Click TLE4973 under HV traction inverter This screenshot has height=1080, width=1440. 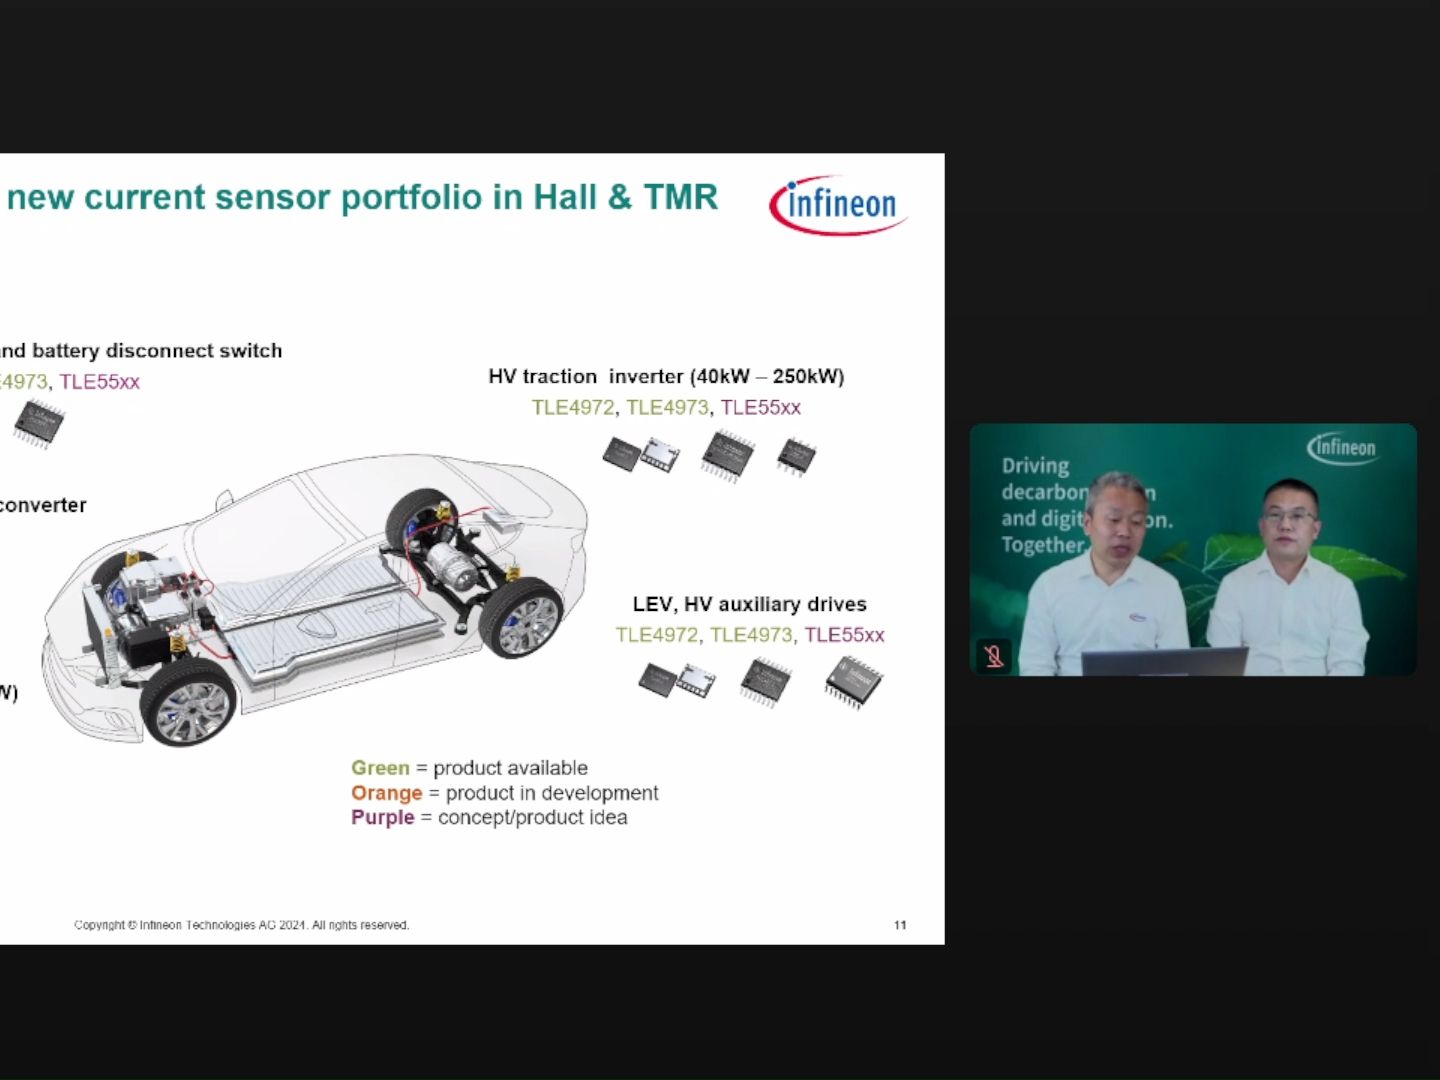(668, 407)
